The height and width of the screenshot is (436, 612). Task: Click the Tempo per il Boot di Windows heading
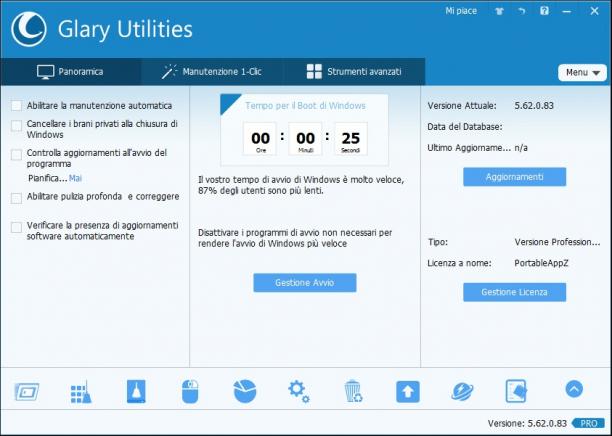pos(305,106)
